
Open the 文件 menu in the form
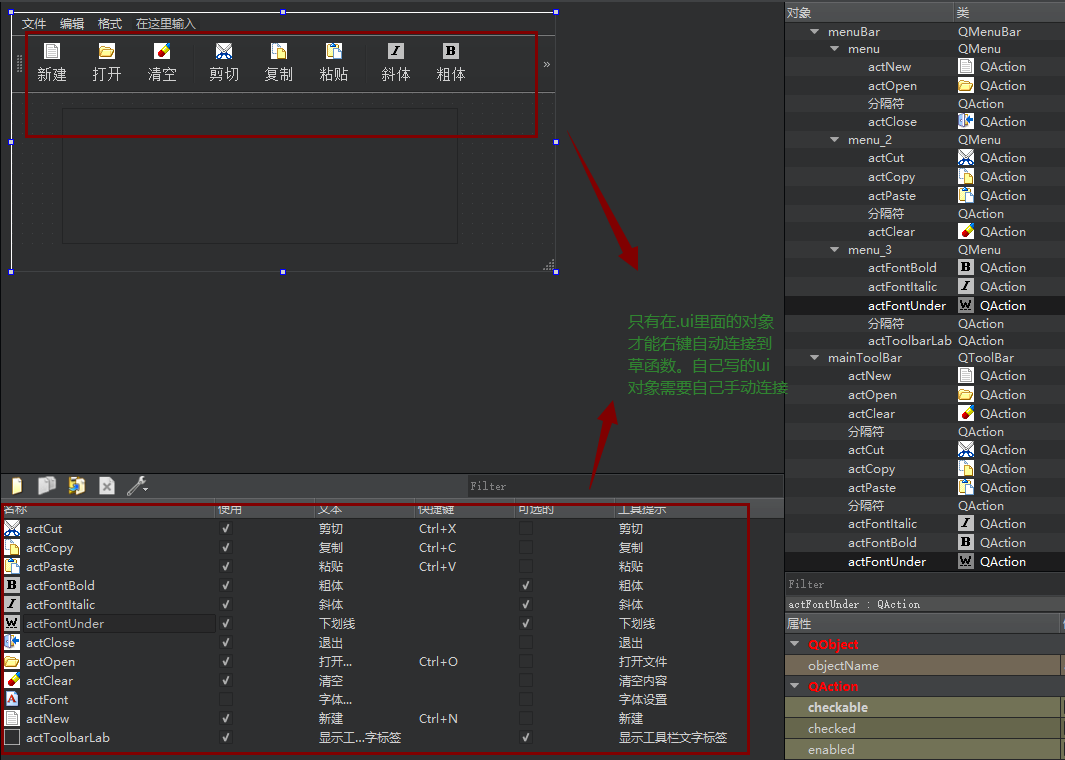pyautogui.click(x=34, y=24)
